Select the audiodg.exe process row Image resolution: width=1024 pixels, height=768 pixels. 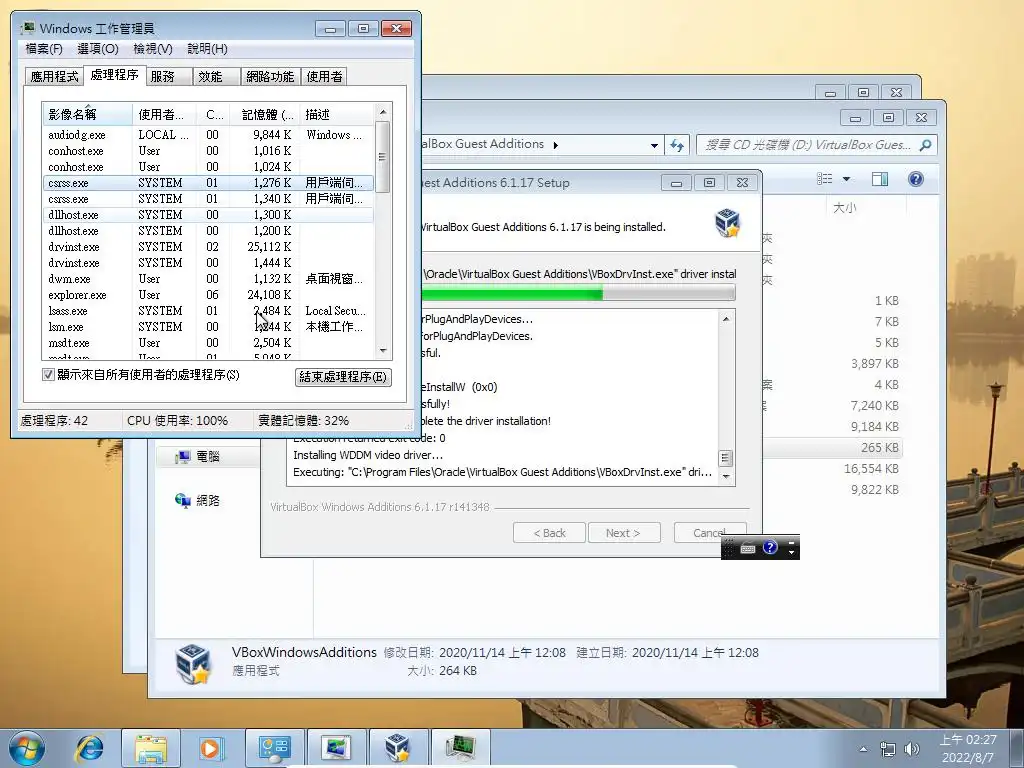(x=208, y=135)
